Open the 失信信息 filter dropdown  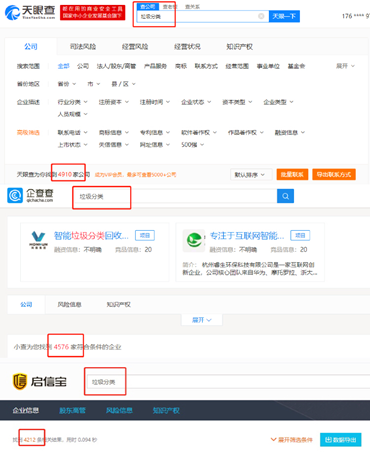(x=114, y=145)
